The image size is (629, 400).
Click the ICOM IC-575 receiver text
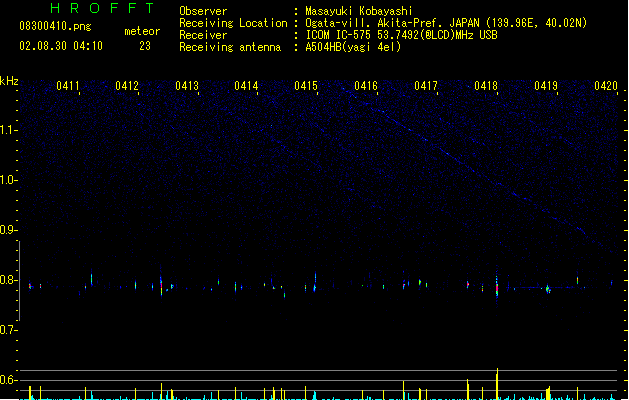tap(402, 35)
